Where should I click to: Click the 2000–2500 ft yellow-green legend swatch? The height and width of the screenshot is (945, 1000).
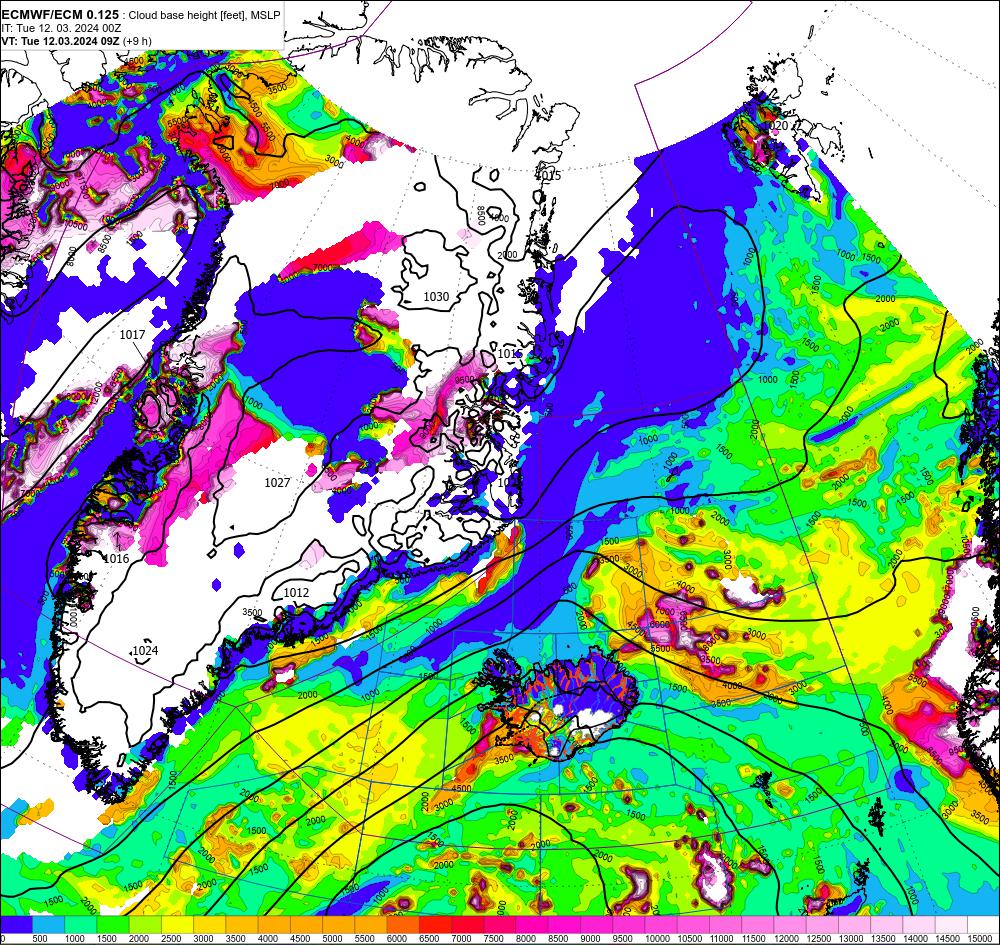[x=145, y=925]
